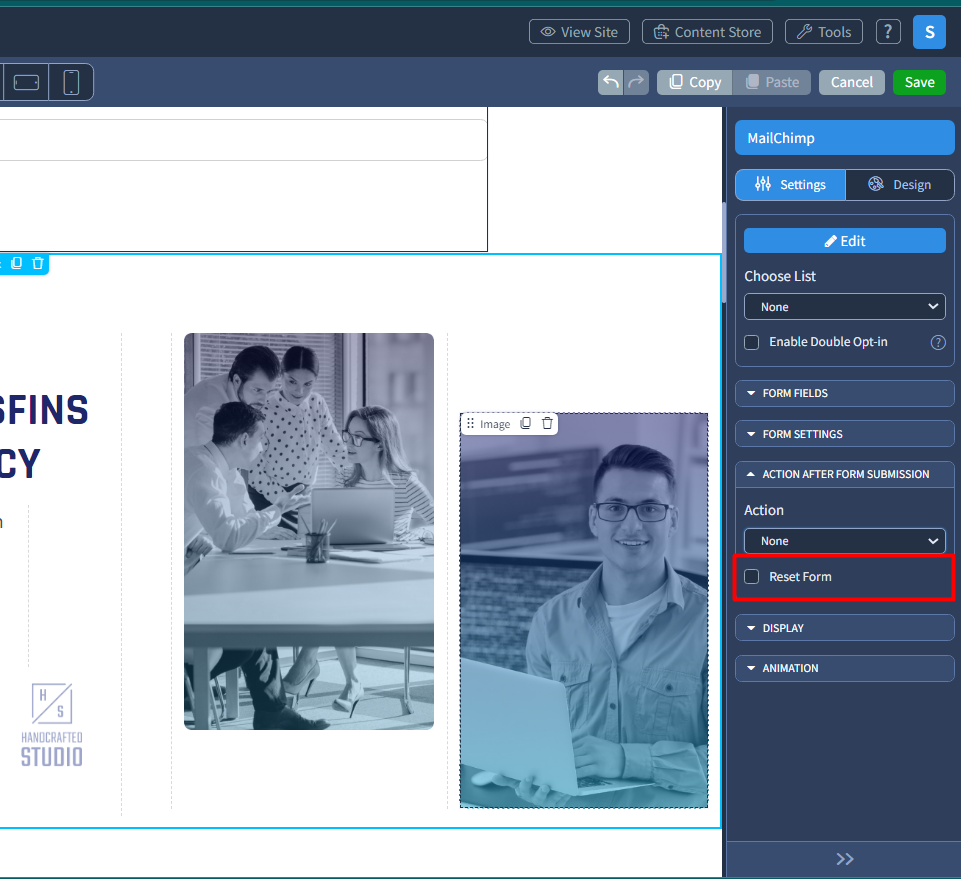Redo the last undone change

click(x=637, y=82)
